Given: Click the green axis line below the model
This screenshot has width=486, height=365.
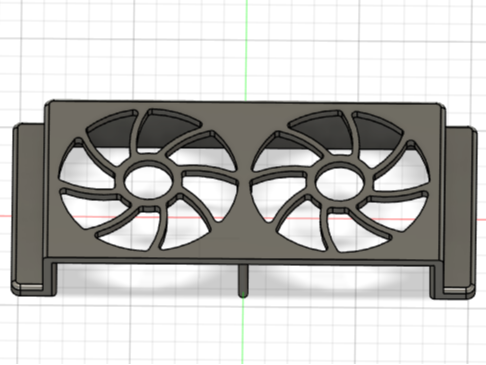Looking at the screenshot, I should (x=242, y=330).
